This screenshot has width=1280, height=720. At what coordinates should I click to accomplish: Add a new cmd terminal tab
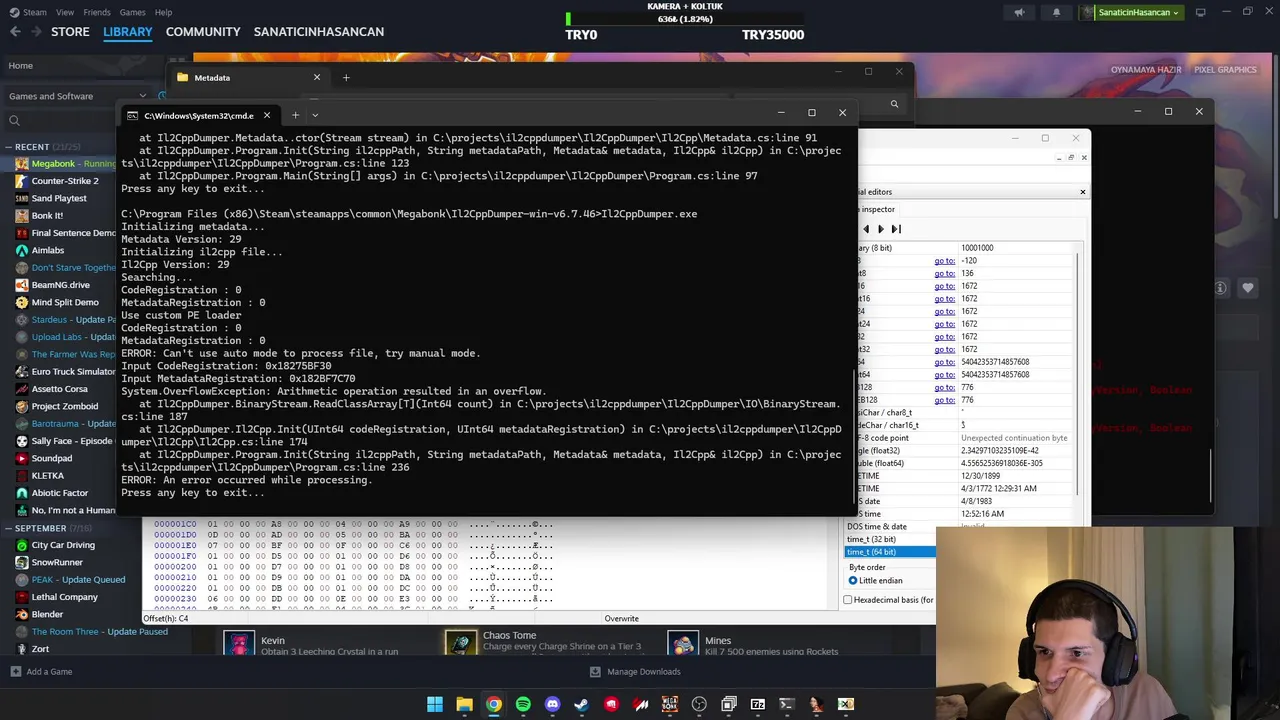coord(295,115)
